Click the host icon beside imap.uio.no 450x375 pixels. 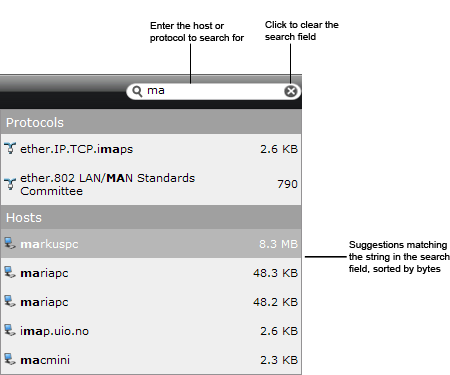(x=10, y=330)
